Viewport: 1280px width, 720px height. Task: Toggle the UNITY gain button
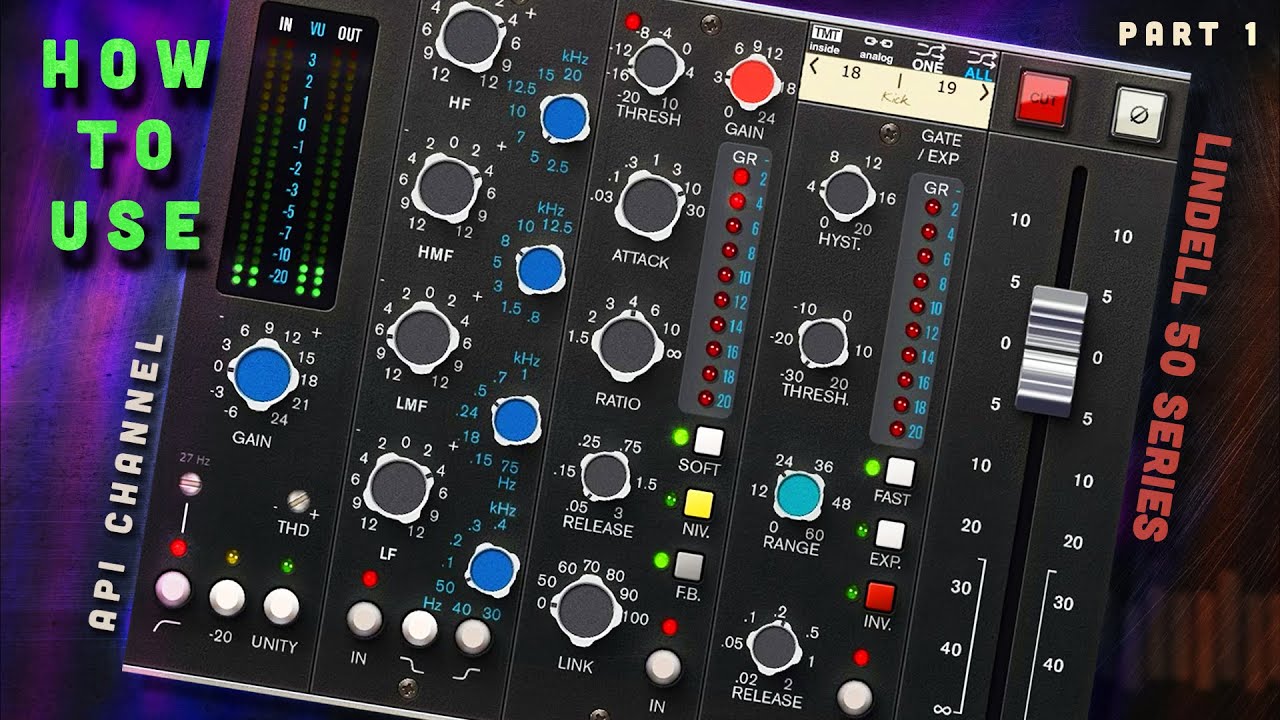(x=281, y=606)
